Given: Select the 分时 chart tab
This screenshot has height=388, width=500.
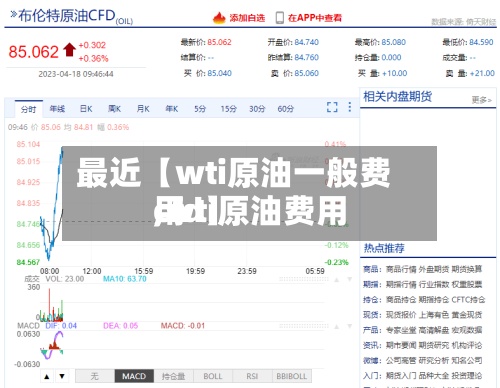Looking at the screenshot, I should point(29,109).
